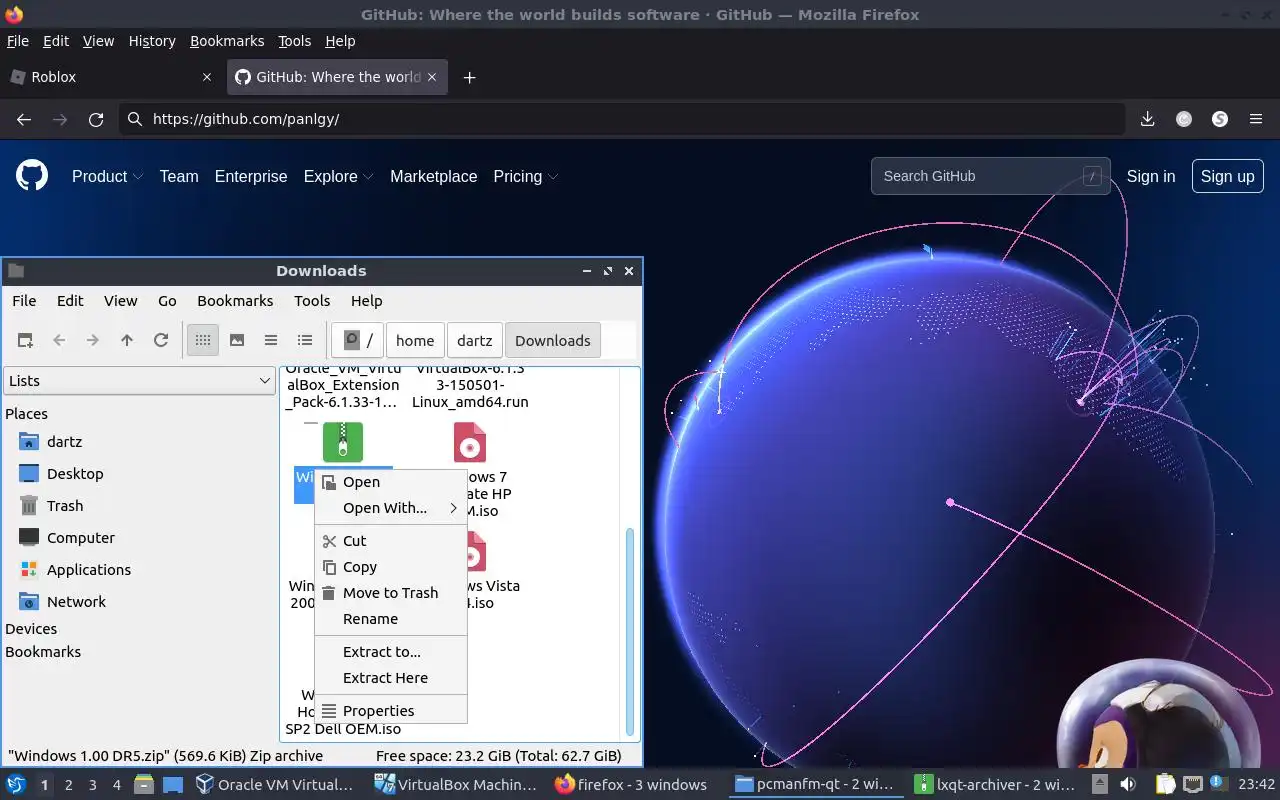This screenshot has height=800, width=1280.
Task: Click the Search GitHub field
Action: [990, 176]
